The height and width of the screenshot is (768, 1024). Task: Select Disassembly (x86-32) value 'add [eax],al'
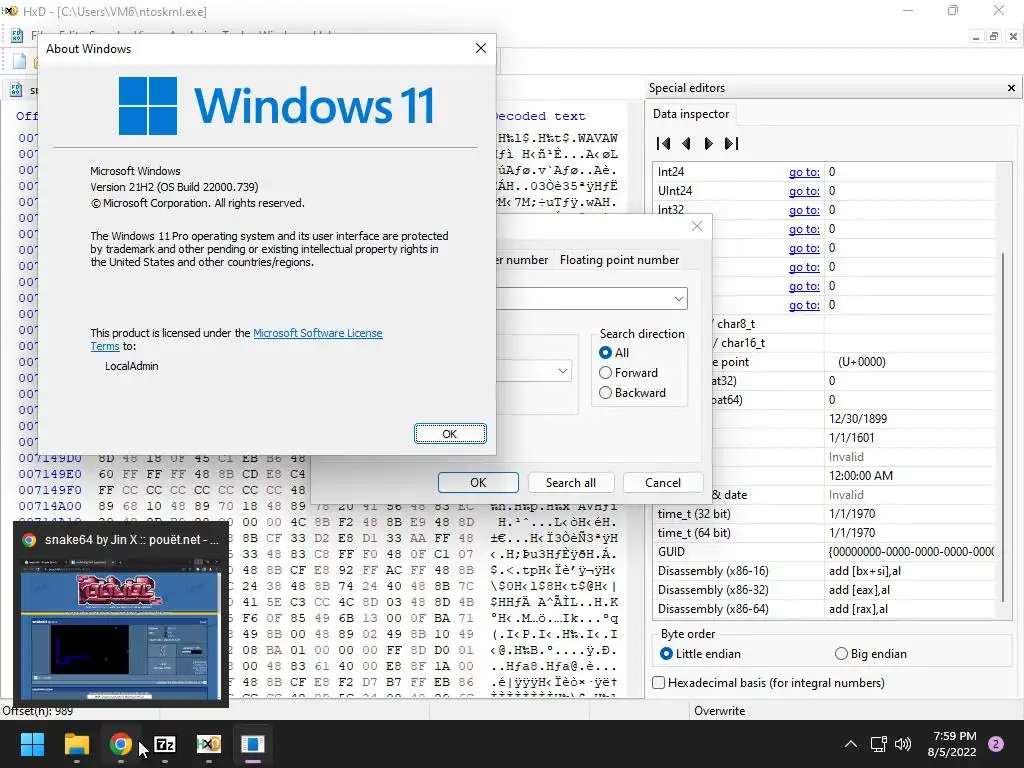pos(859,590)
